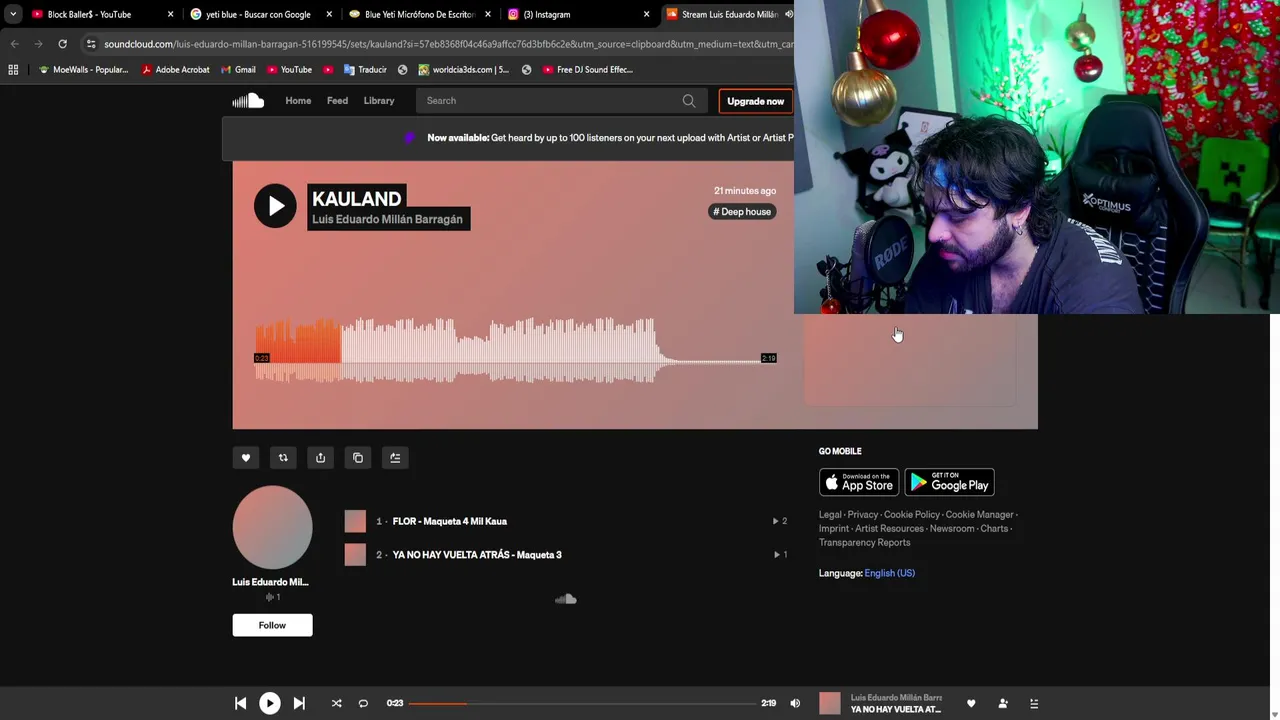The image size is (1280, 720).
Task: Open the Traducir bookmark
Action: [365, 70]
